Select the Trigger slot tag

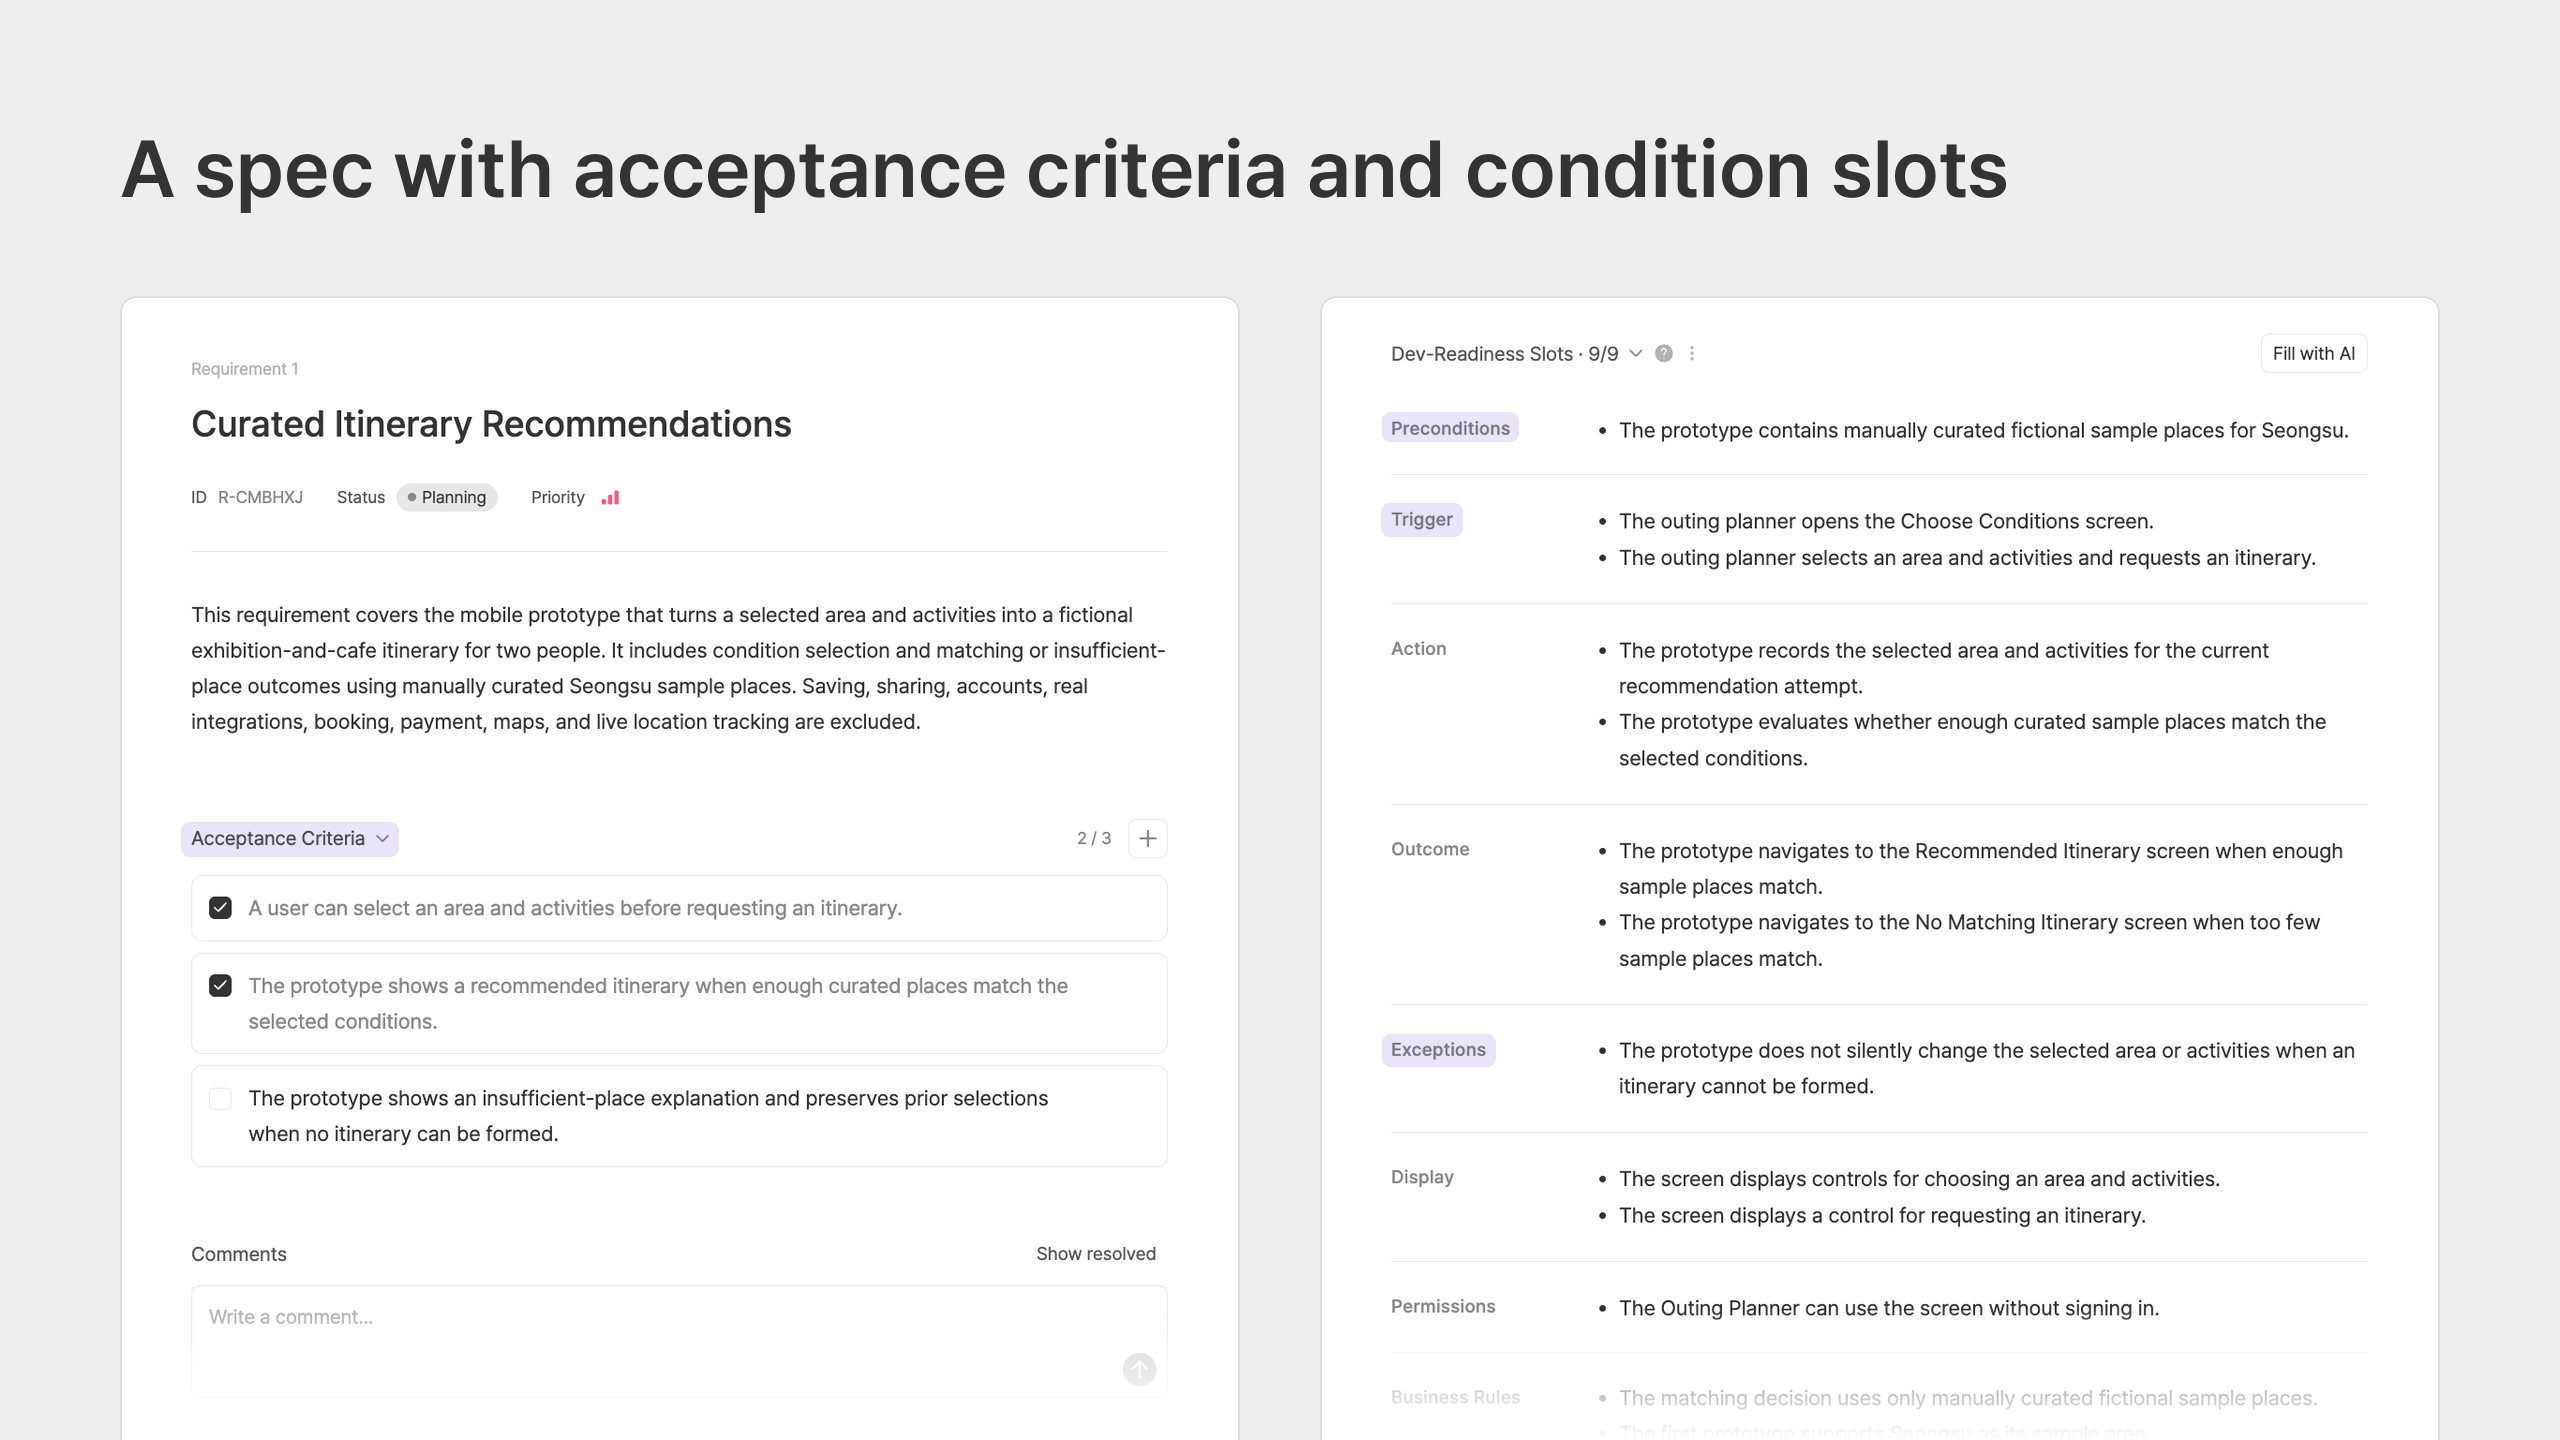(x=1421, y=519)
